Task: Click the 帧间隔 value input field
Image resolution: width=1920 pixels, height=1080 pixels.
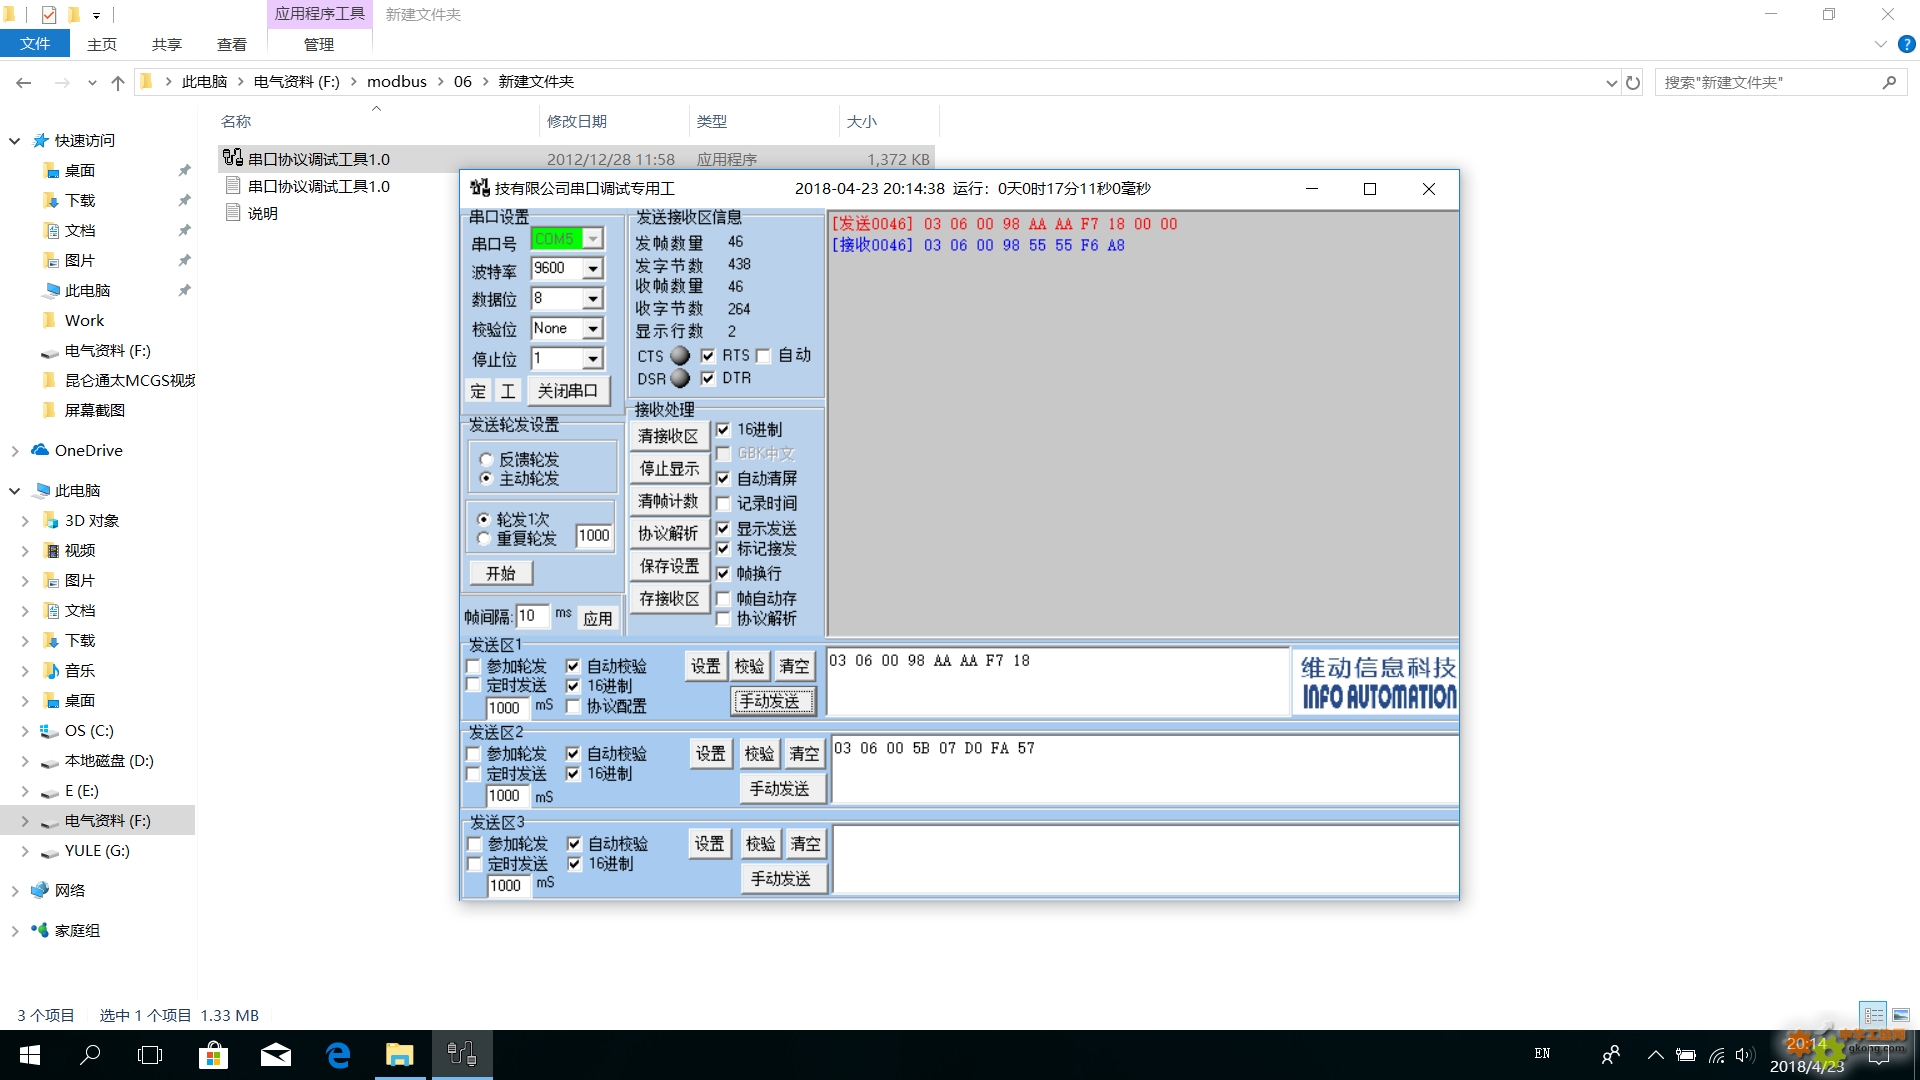Action: tap(531, 616)
